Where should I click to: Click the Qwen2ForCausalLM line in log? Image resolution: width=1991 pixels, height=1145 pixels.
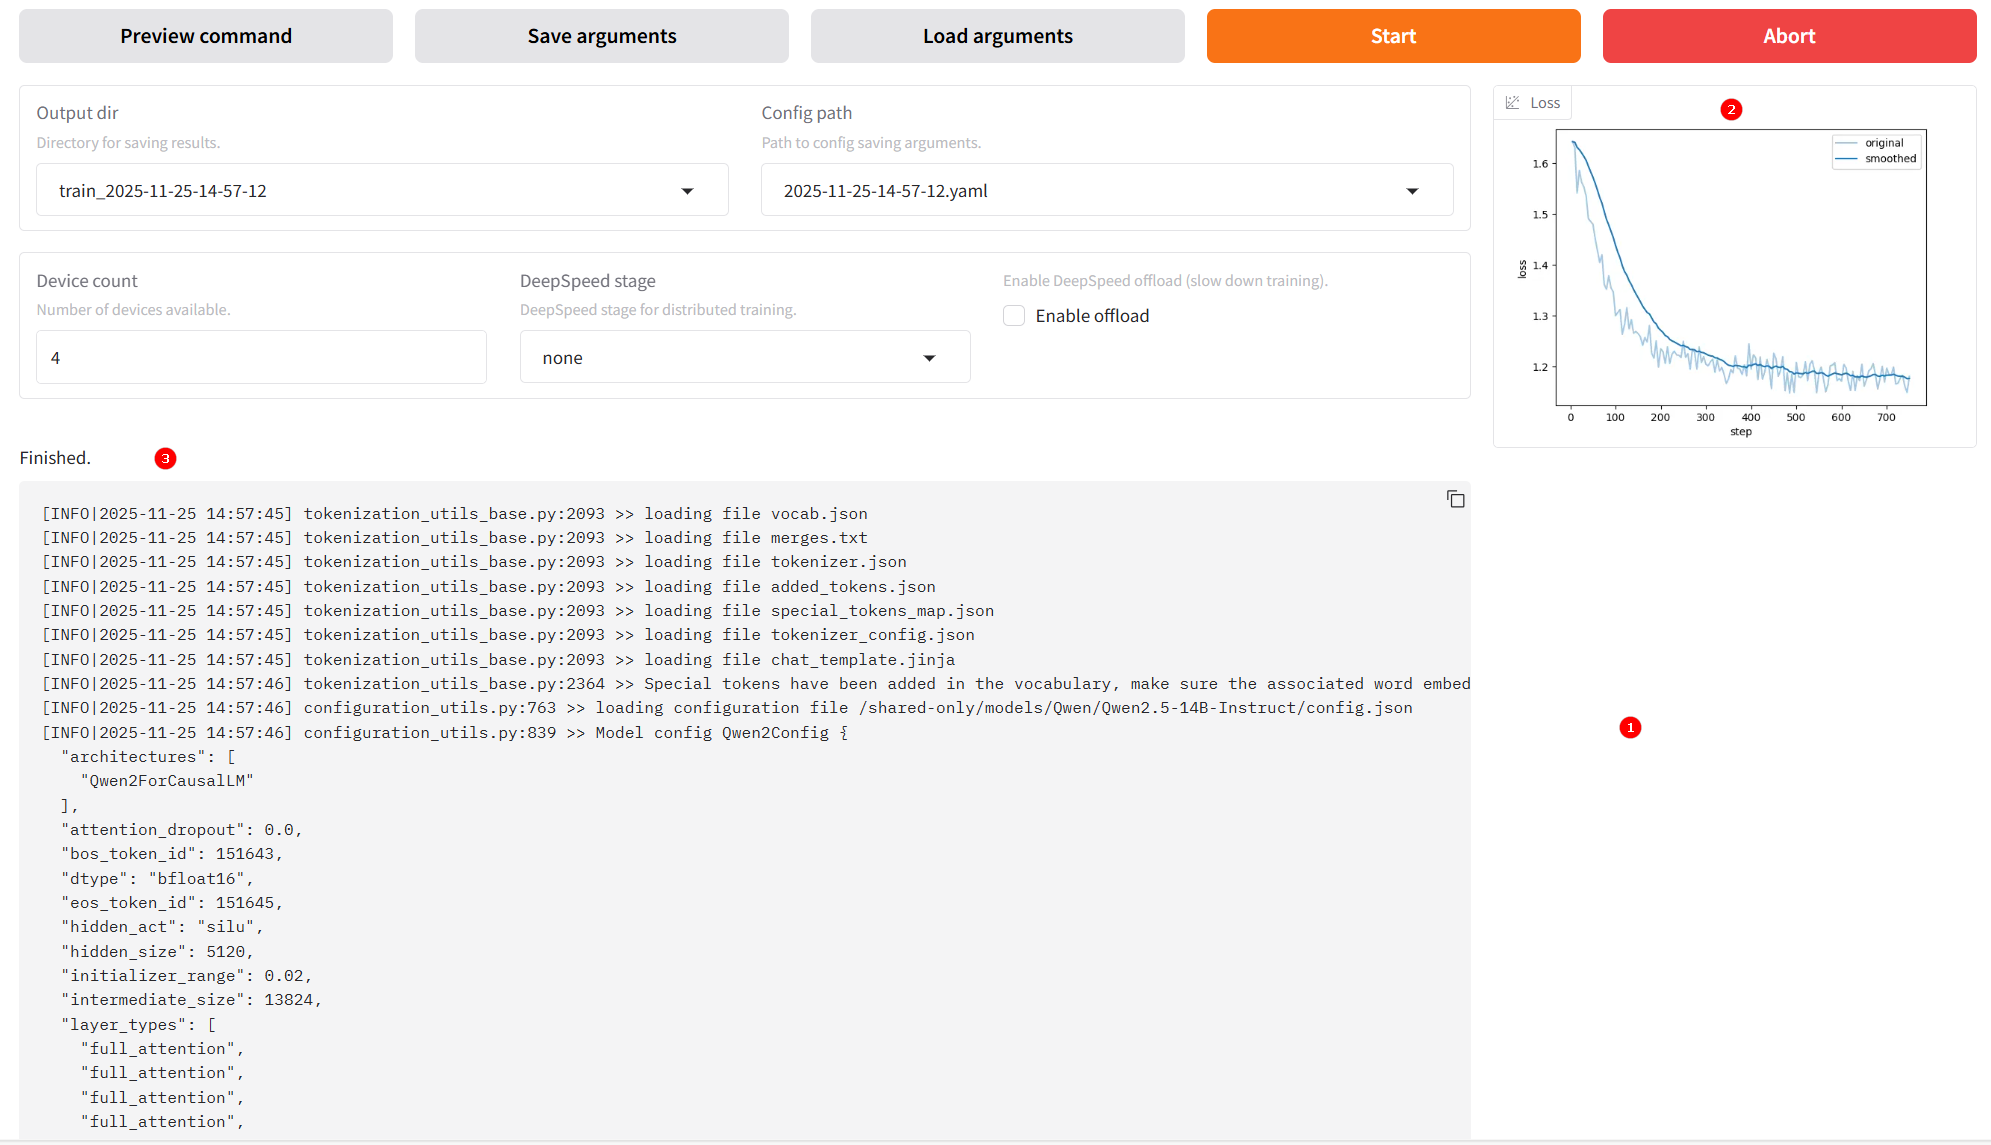(x=166, y=781)
